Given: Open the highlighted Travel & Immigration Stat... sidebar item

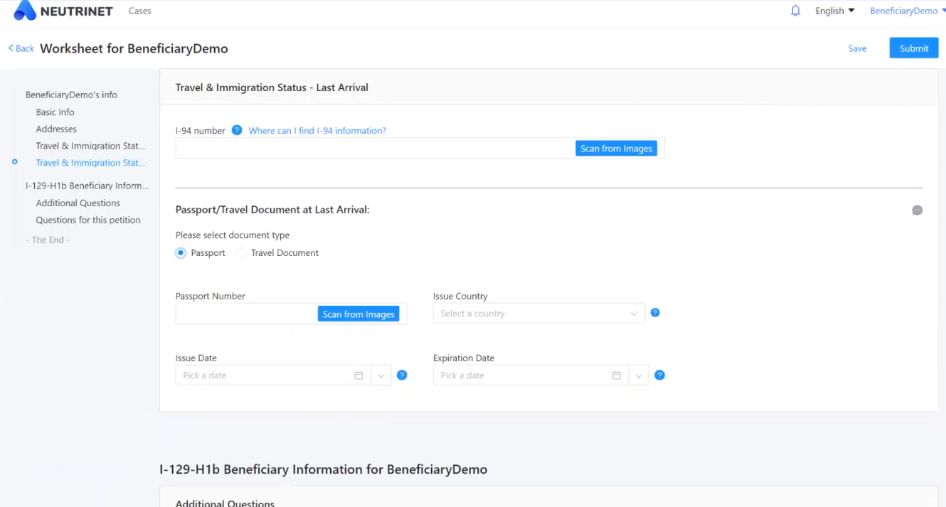Looking at the screenshot, I should [90, 162].
